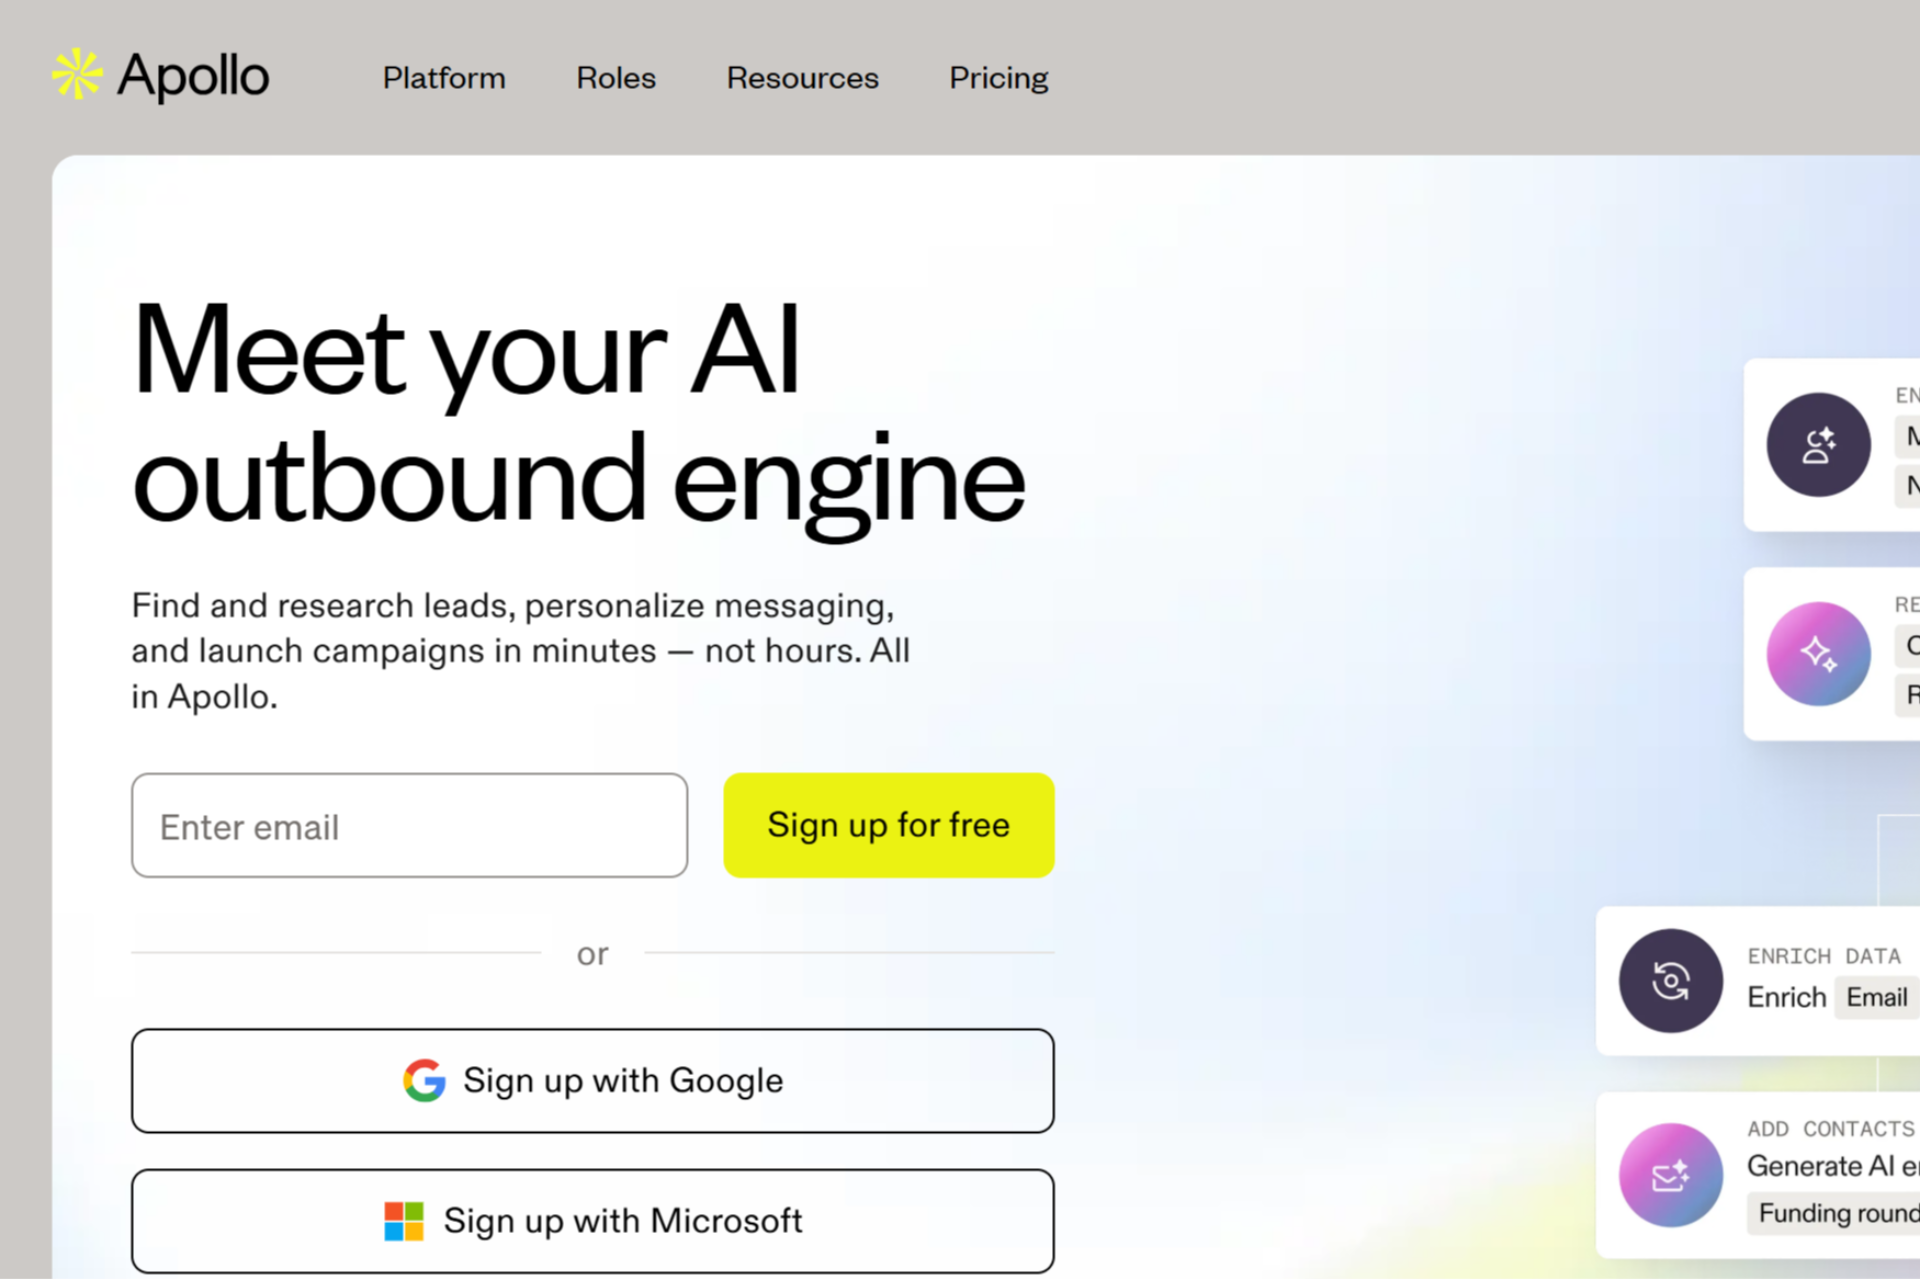The height and width of the screenshot is (1280, 1920).
Task: Click the Apollo starburst logo icon
Action: pos(77,75)
